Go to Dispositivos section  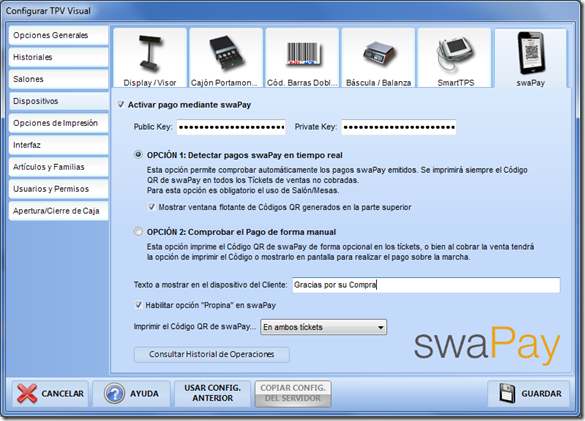[x=58, y=101]
